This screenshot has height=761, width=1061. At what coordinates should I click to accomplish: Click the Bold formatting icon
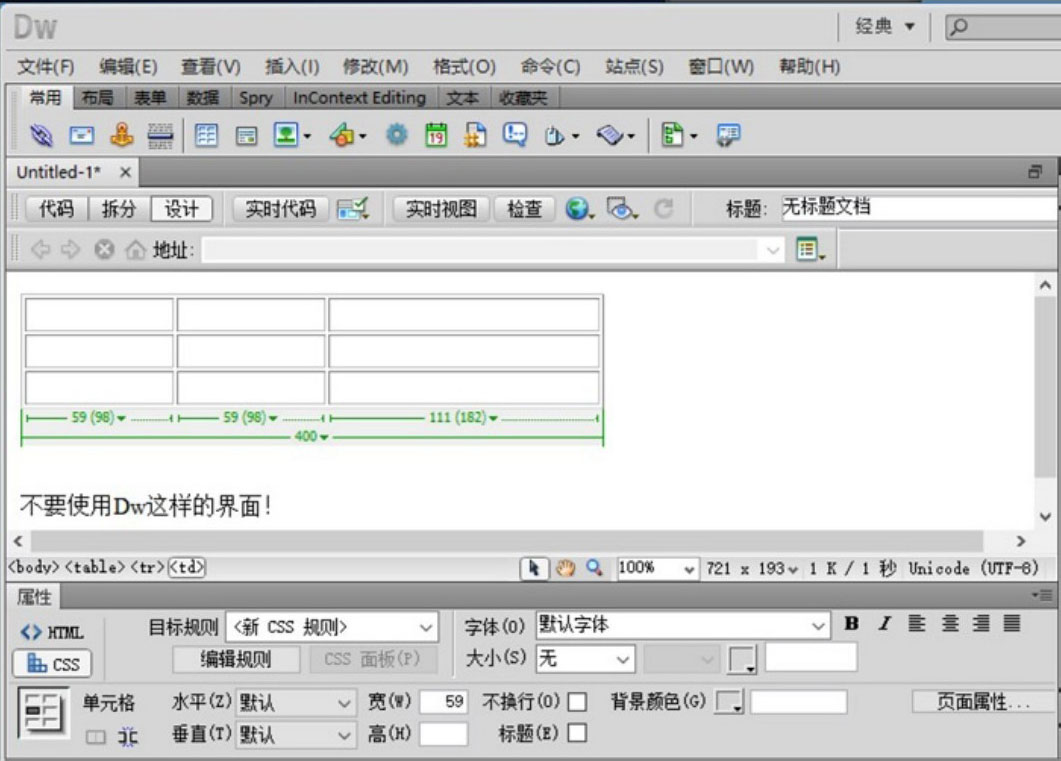click(x=851, y=624)
